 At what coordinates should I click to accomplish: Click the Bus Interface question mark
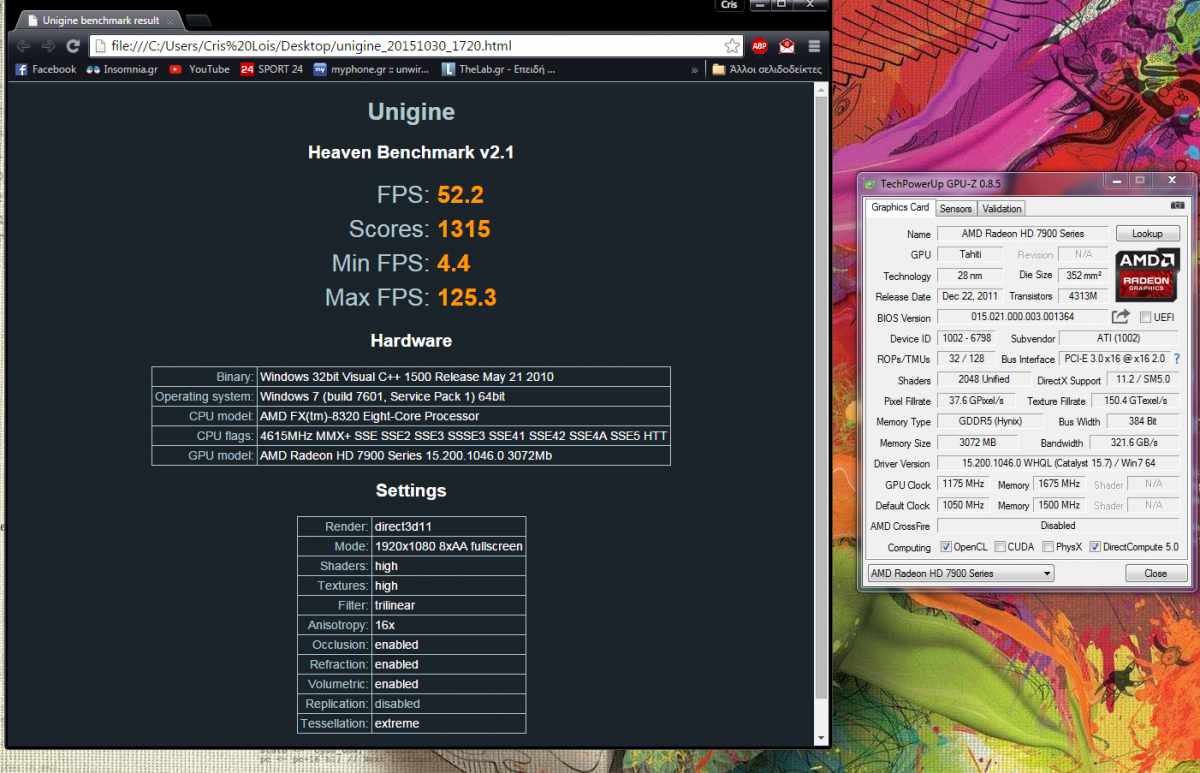(1177, 359)
